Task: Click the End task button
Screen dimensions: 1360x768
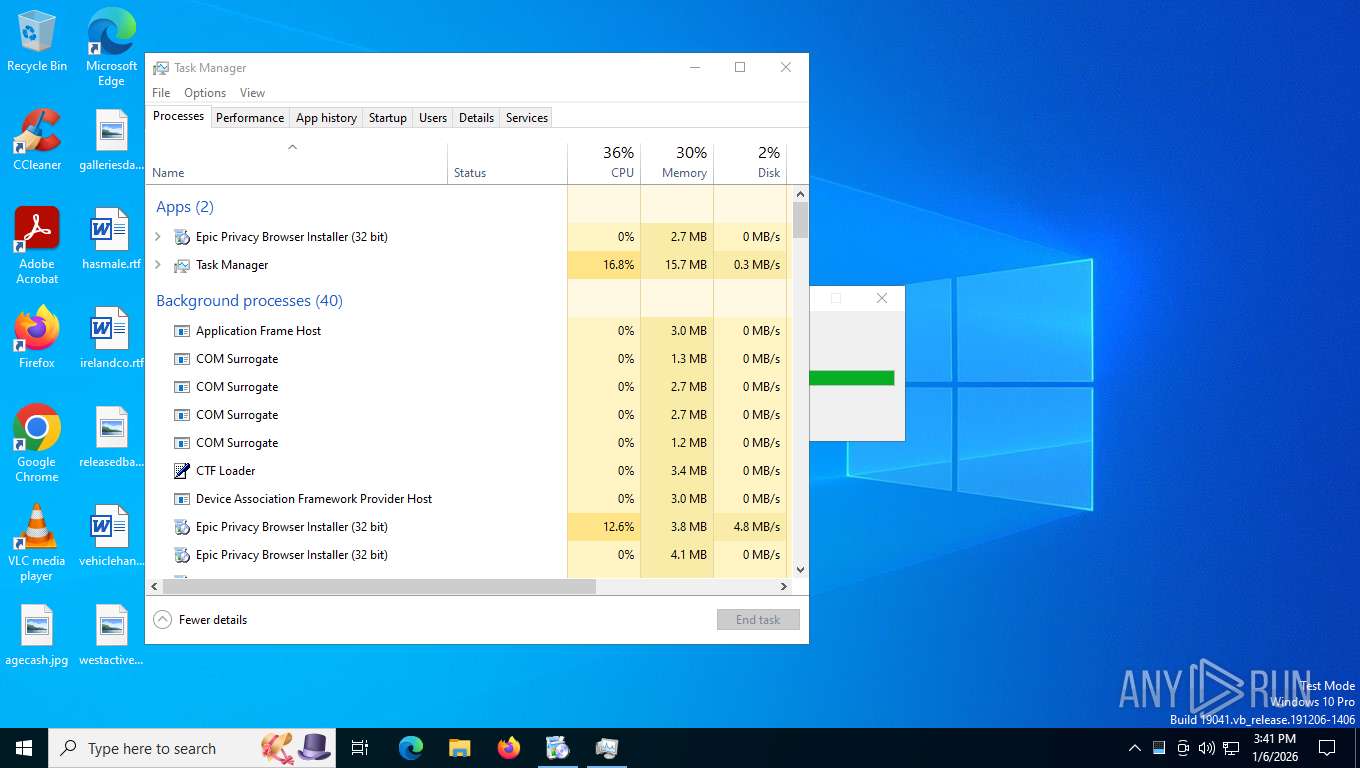Action: pos(758,620)
